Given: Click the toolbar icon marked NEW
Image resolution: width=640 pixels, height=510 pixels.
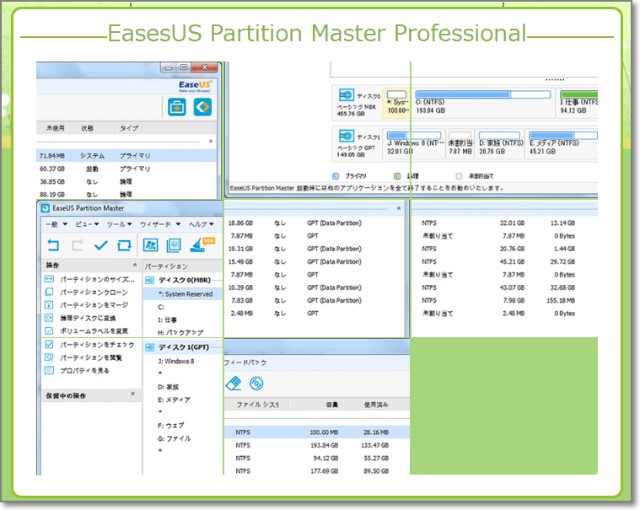Looking at the screenshot, I should pyautogui.click(x=196, y=245).
